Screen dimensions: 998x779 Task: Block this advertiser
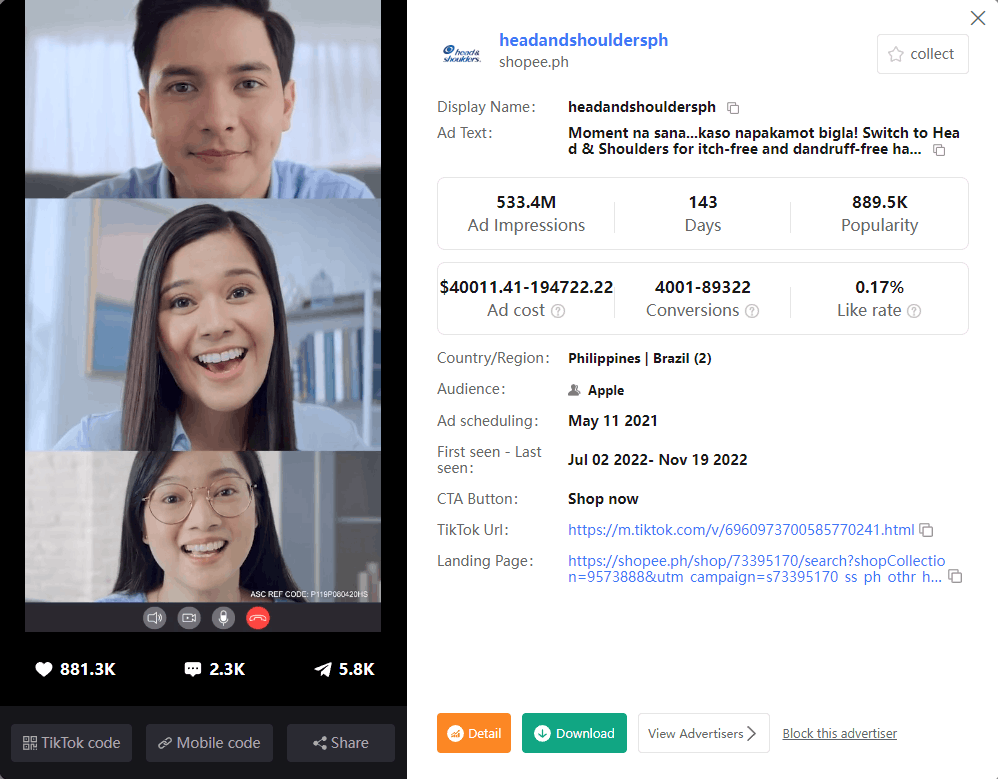coord(839,733)
